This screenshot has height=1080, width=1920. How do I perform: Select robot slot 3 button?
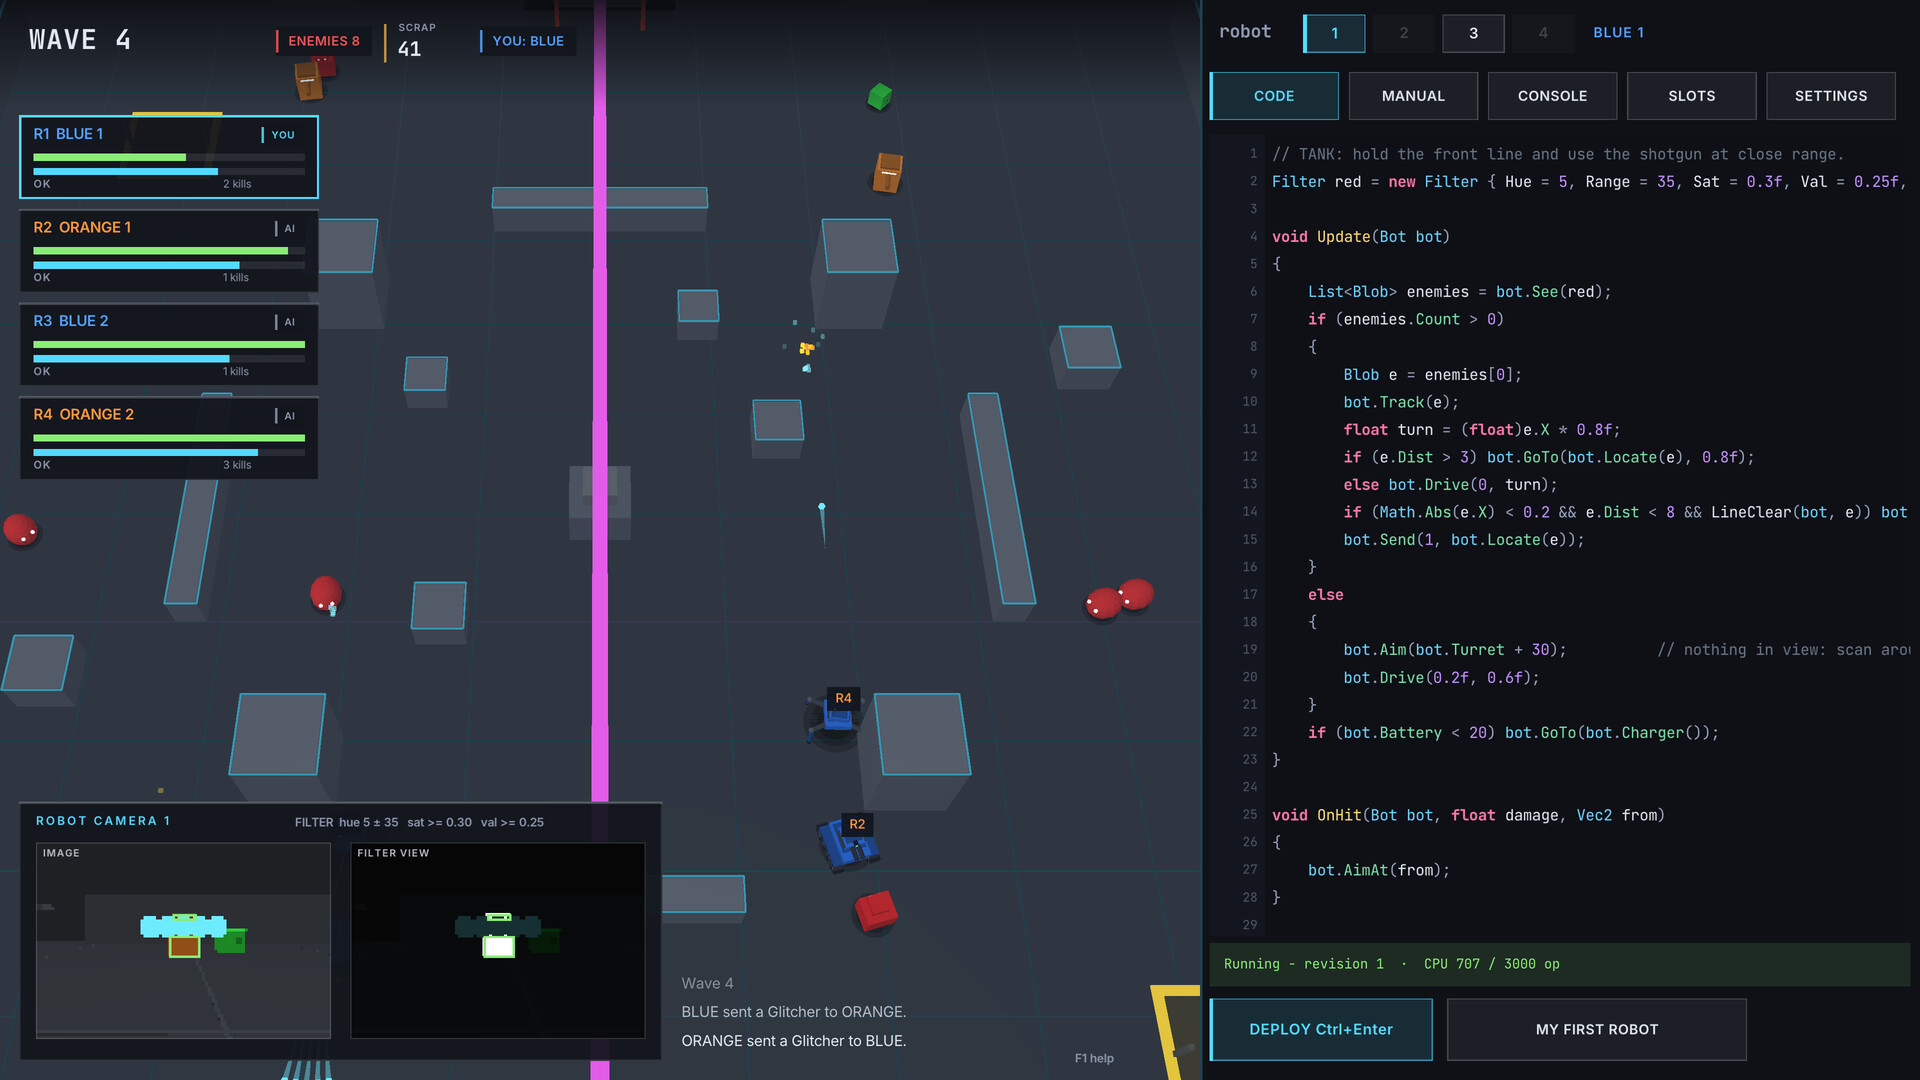(1473, 33)
